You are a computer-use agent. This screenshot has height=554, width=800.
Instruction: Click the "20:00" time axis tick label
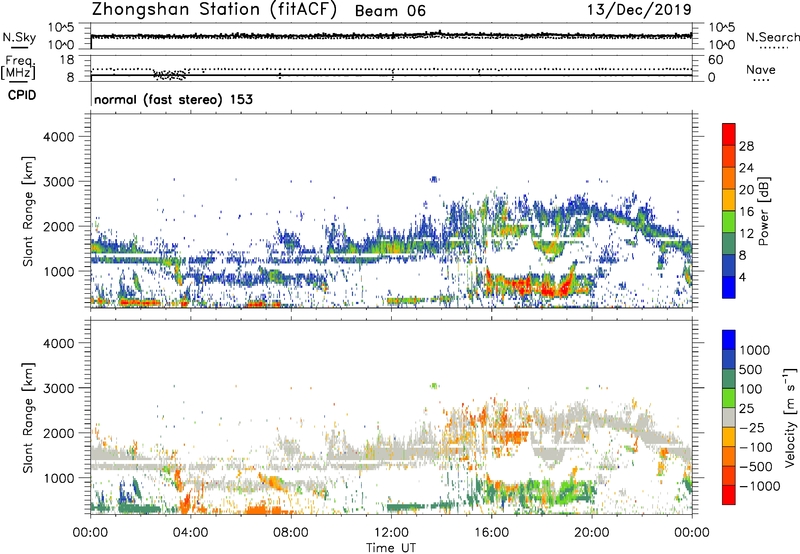pos(591,533)
